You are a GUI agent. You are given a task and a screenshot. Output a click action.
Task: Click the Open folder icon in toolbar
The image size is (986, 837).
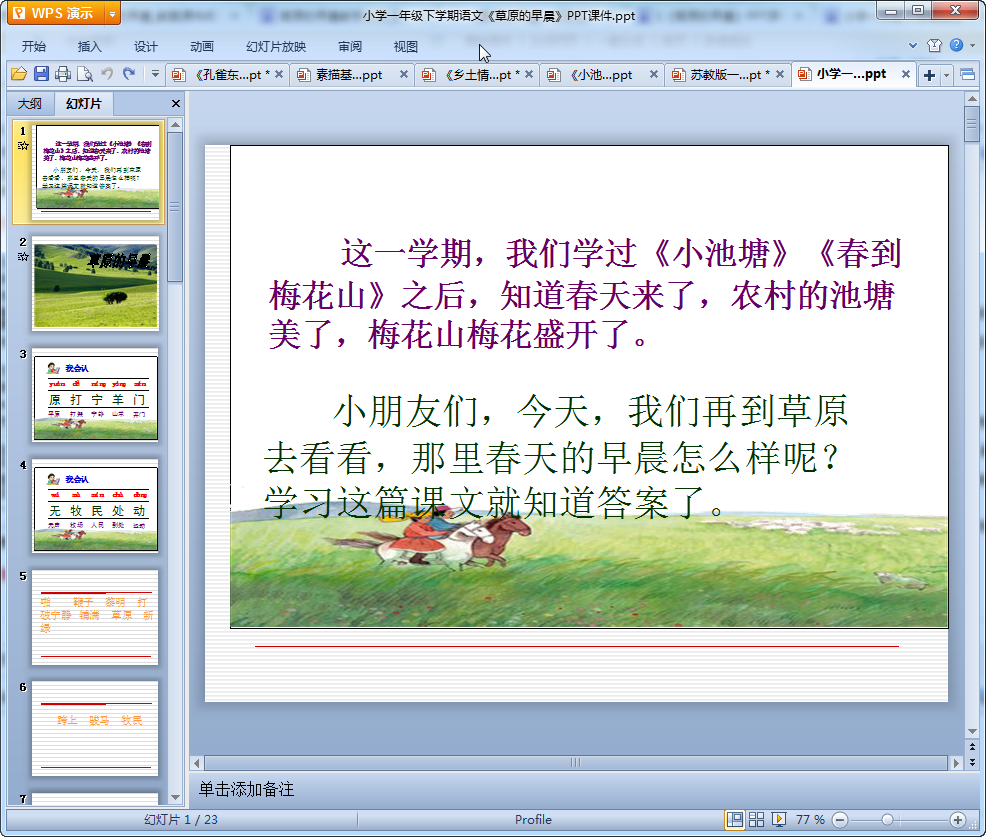coord(19,74)
